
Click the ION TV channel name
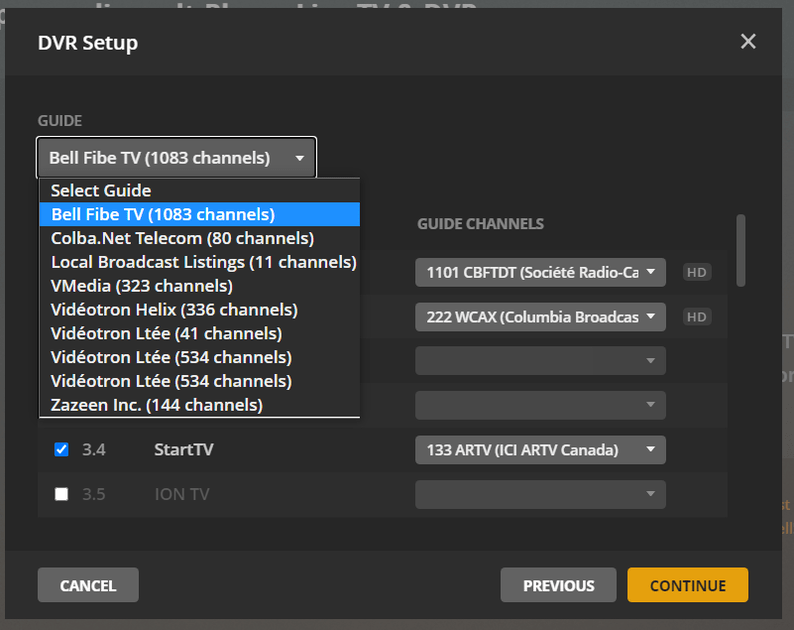[182, 494]
